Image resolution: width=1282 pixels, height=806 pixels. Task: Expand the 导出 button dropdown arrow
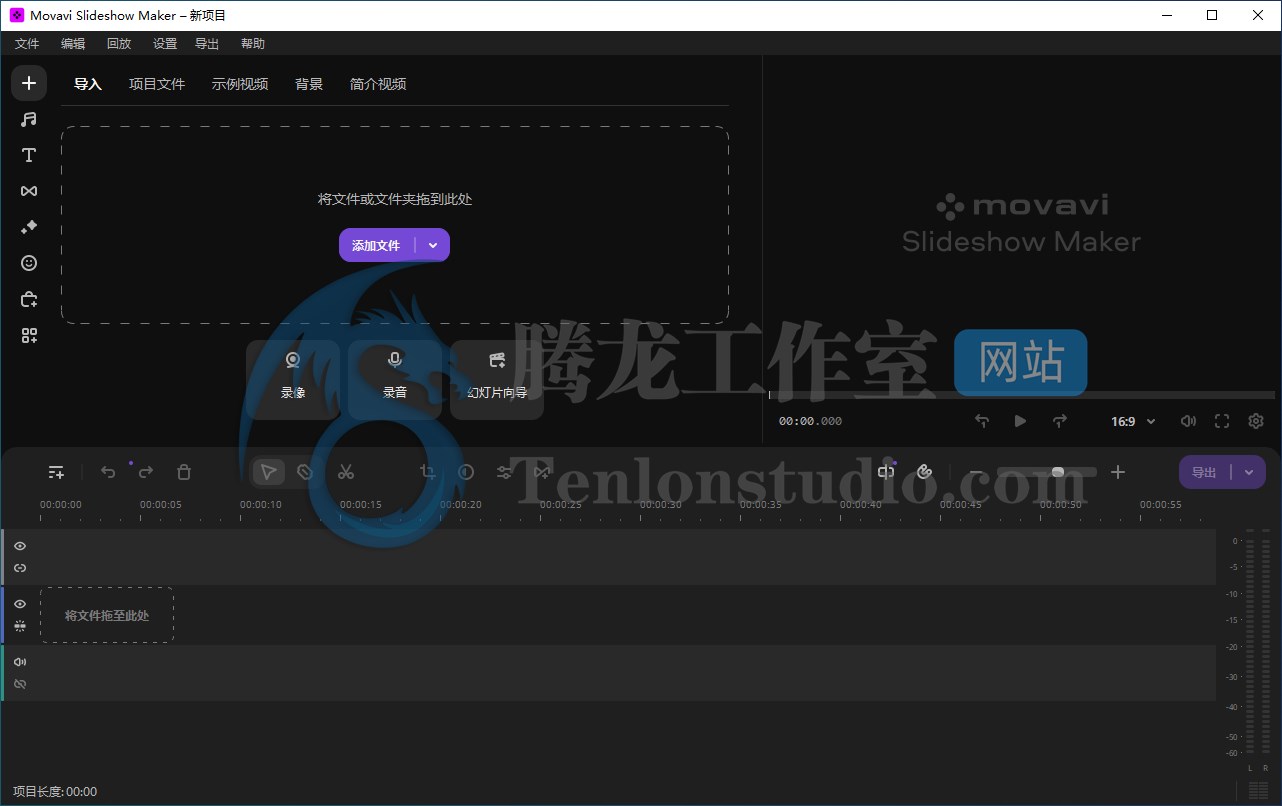(x=1248, y=472)
